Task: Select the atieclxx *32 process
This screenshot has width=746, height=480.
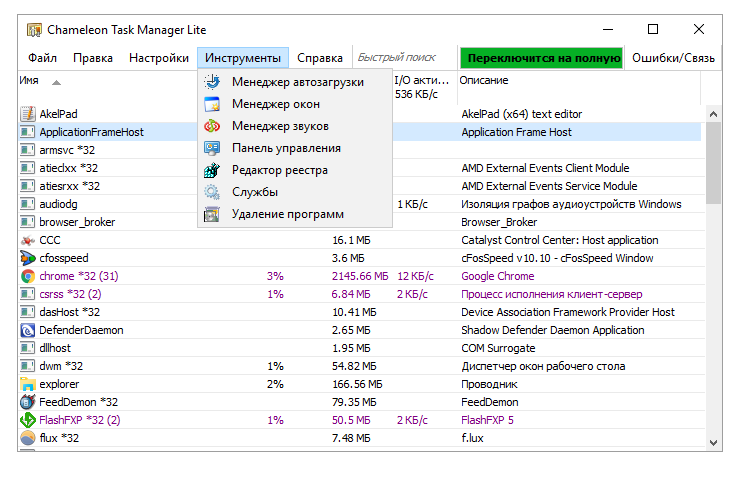Action: (69, 168)
